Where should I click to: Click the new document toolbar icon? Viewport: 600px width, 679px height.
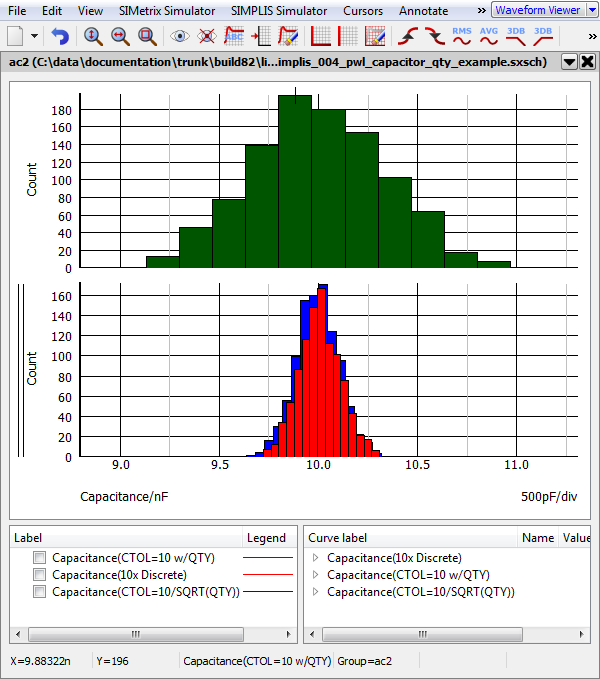click(15, 36)
